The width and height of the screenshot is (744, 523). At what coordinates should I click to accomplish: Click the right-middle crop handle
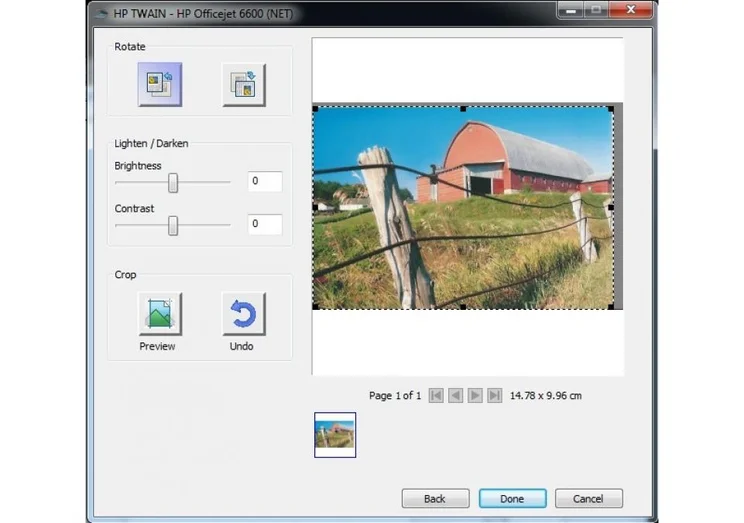(611, 207)
